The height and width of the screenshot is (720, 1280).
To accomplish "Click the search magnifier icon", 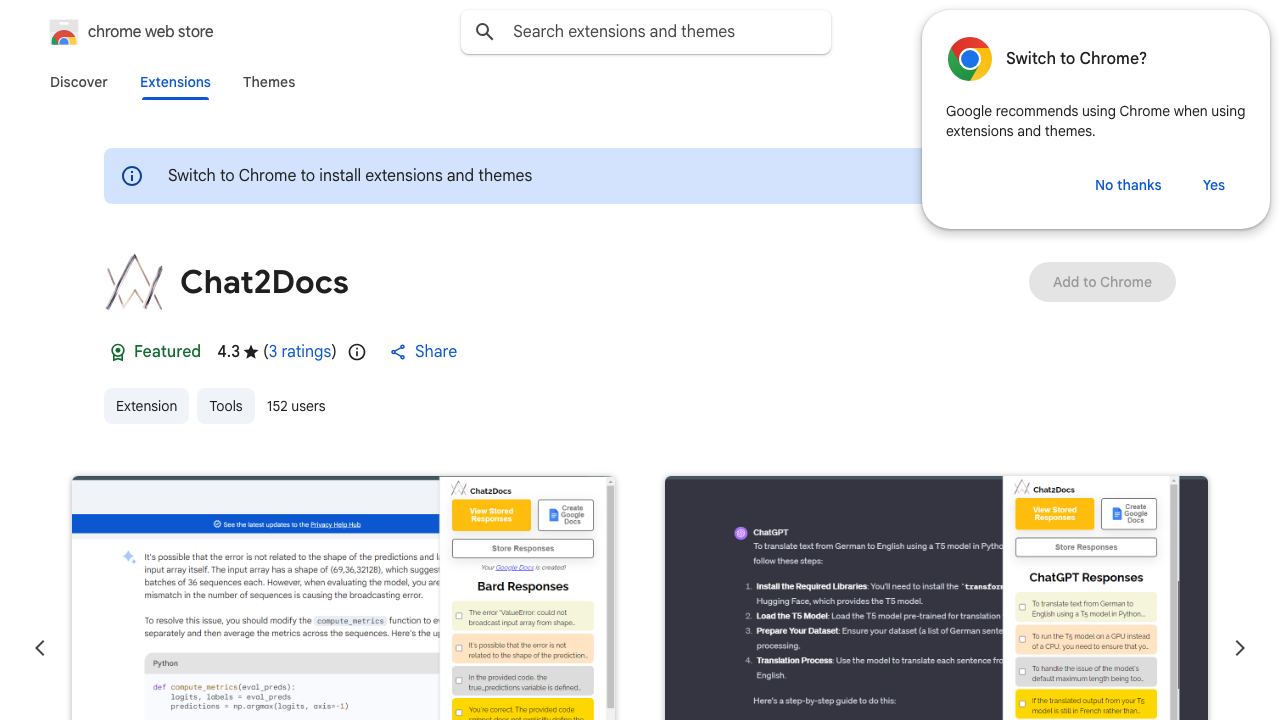I will tap(485, 32).
